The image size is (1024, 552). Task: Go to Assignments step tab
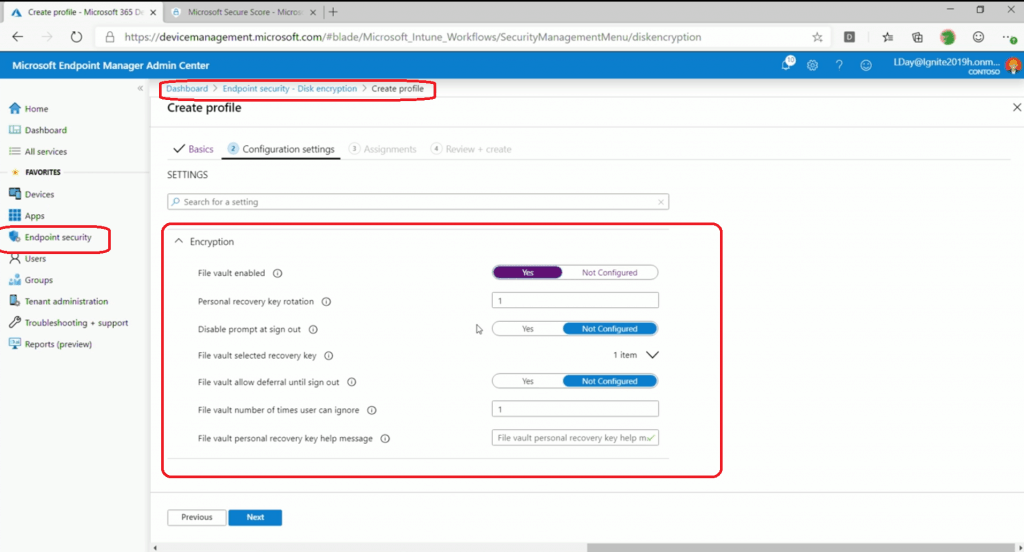383,149
